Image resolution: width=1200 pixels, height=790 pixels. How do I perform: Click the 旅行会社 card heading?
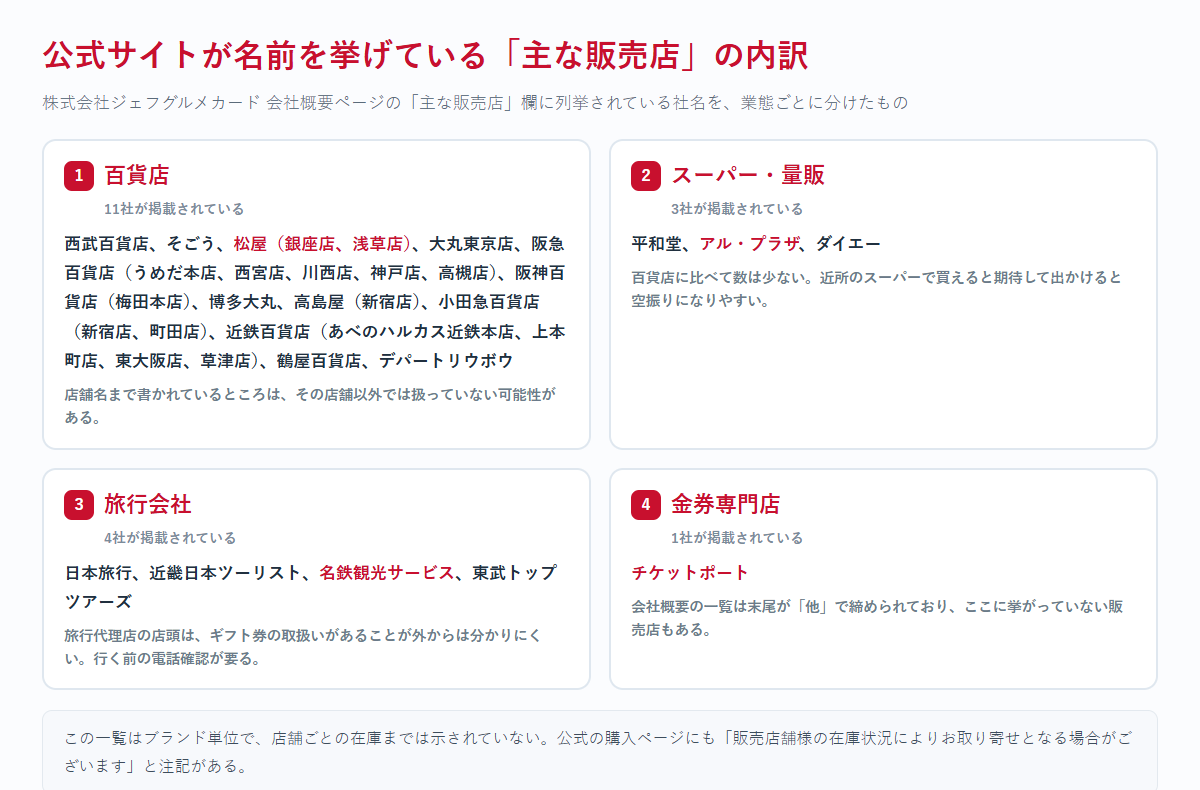coord(148,504)
